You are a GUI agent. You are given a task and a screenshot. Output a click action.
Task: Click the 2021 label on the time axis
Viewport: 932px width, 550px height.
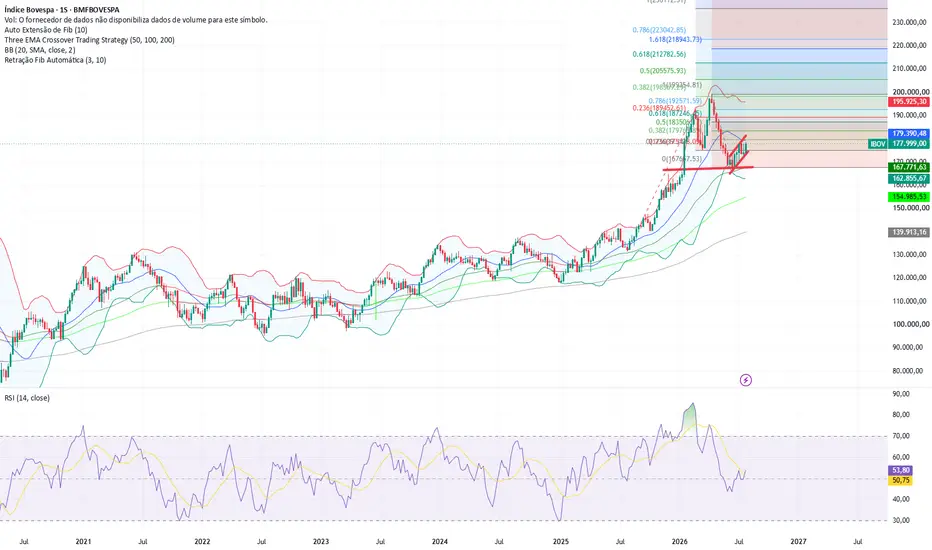(83, 542)
